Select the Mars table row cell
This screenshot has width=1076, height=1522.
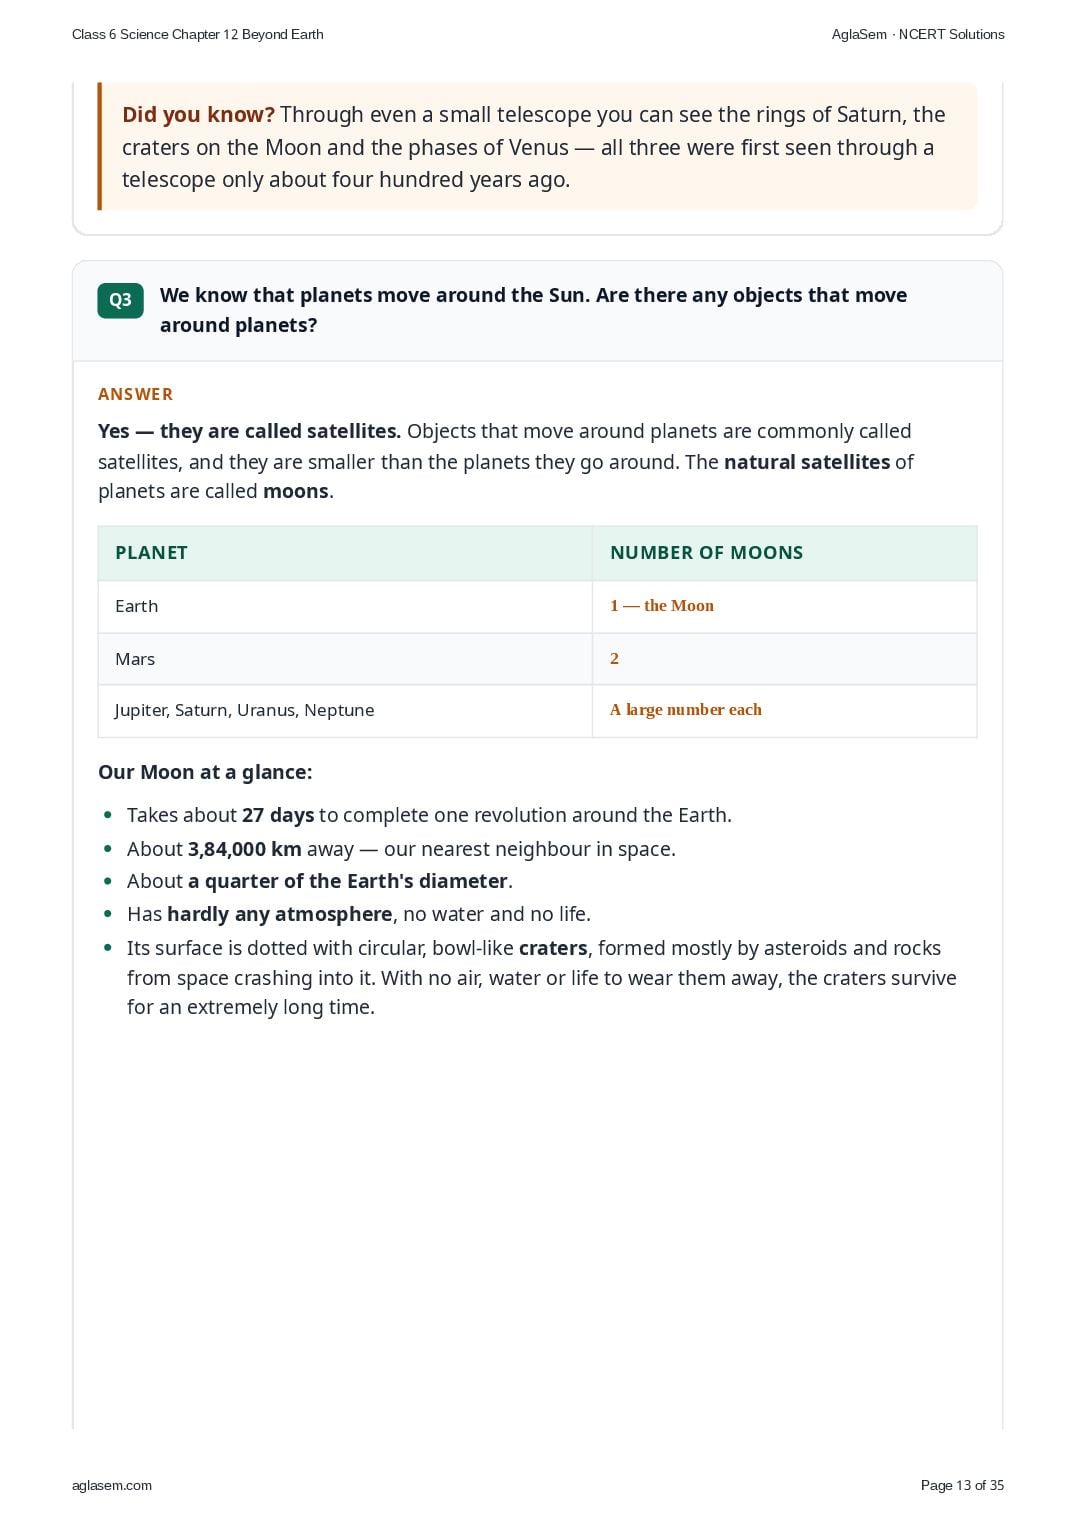tap(345, 659)
